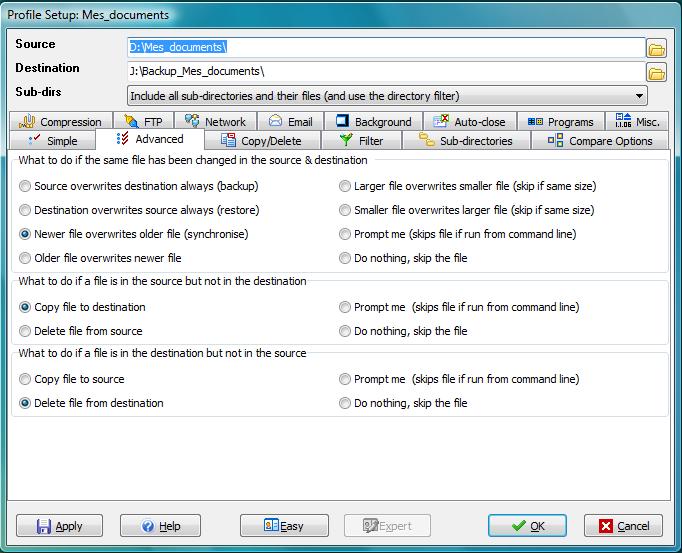Select the Filter tab
Viewport: 682px width, 553px height.
tap(361, 141)
